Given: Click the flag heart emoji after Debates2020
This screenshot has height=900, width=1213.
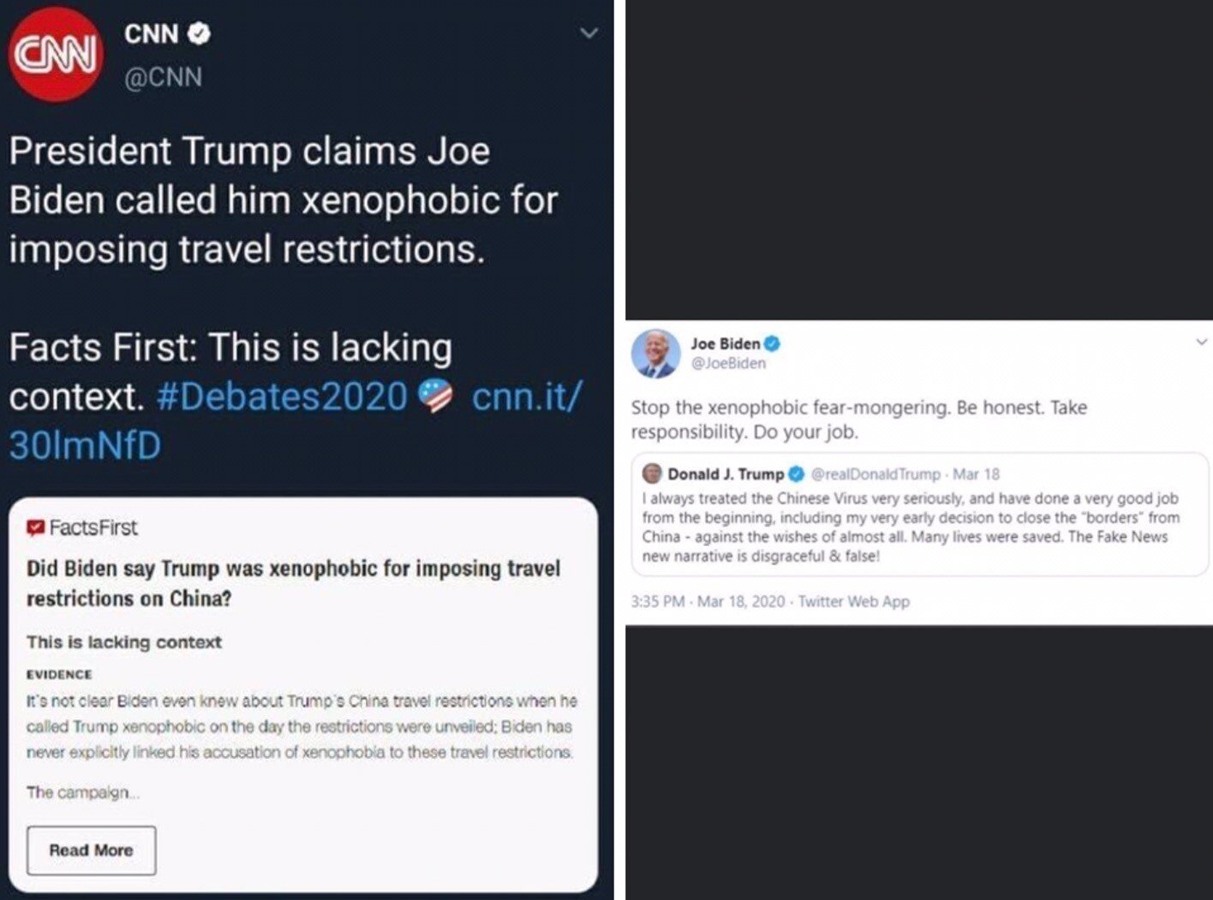Looking at the screenshot, I should [435, 397].
